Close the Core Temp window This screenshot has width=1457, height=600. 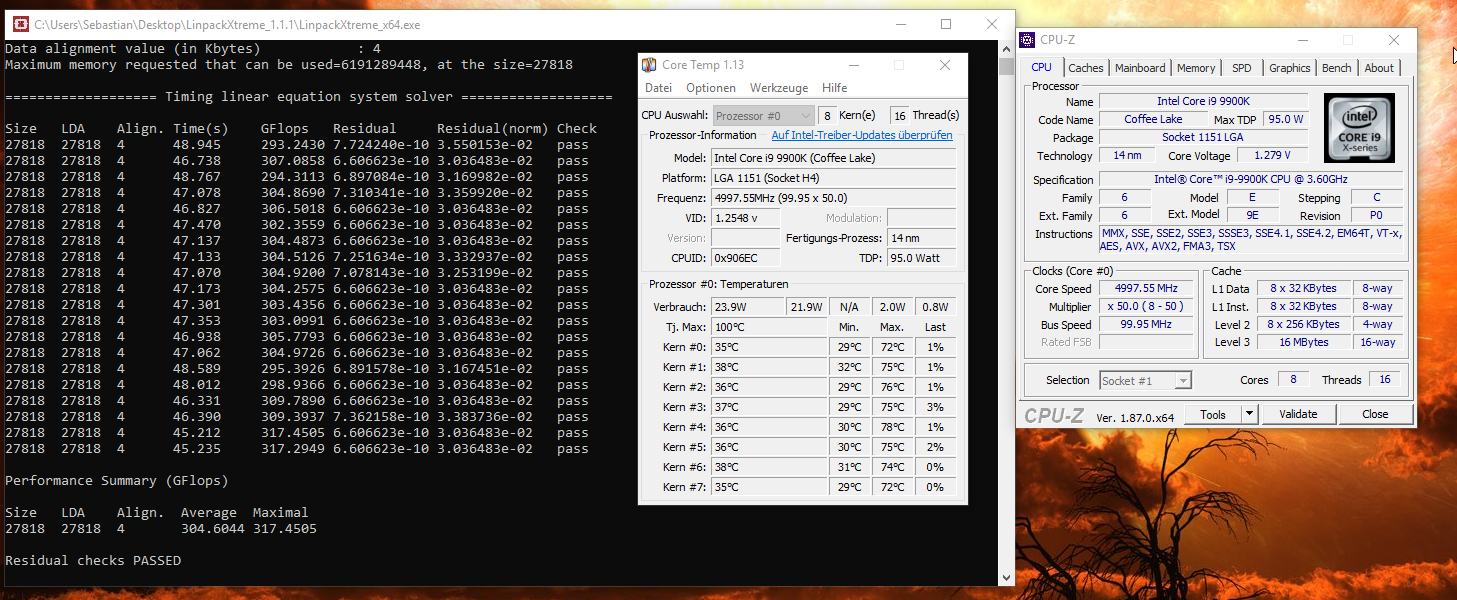click(x=945, y=65)
